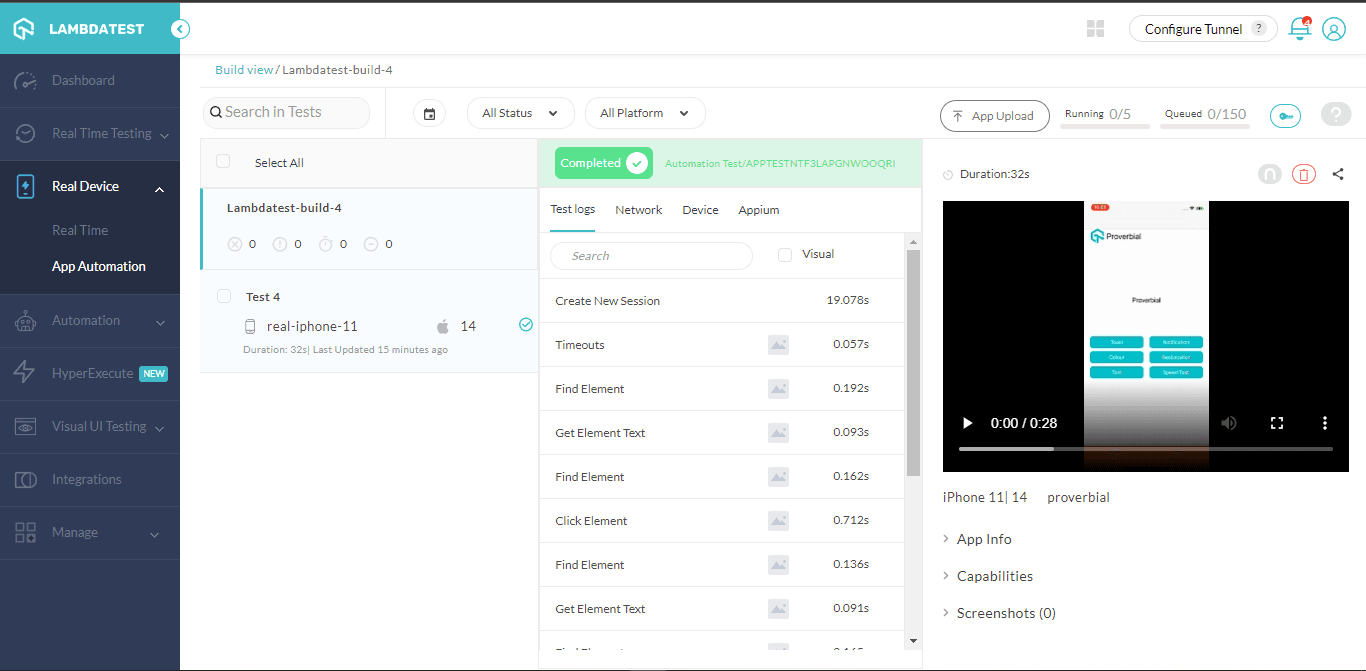Expand the Capabilities section
1366x671 pixels.
997,575
